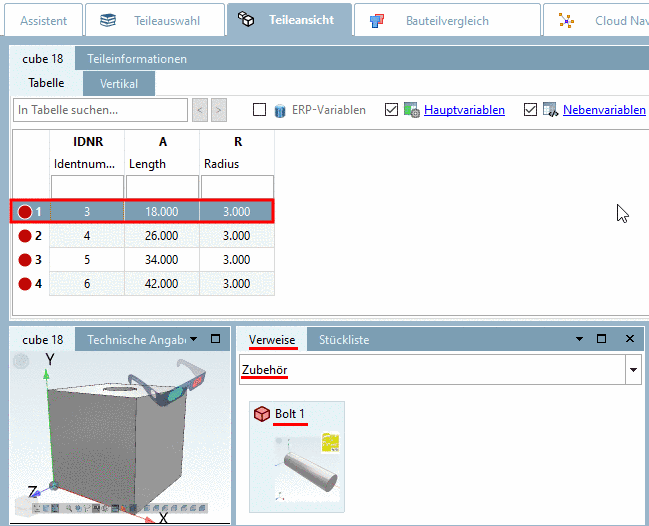This screenshot has height=526, width=649.
Task: Select the cube 18 tab above the 3D preview
Action: [43, 340]
